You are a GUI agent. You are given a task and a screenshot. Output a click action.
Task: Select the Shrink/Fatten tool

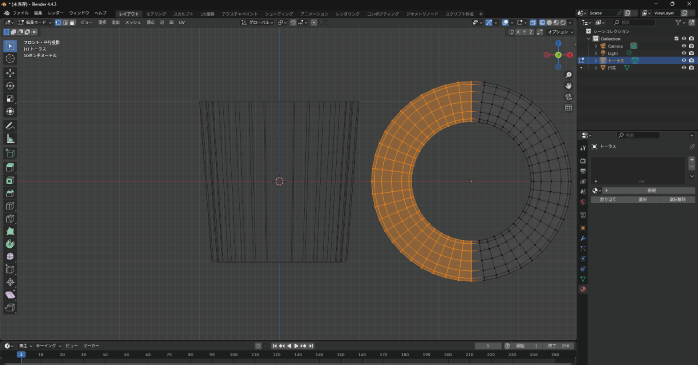pos(10,282)
